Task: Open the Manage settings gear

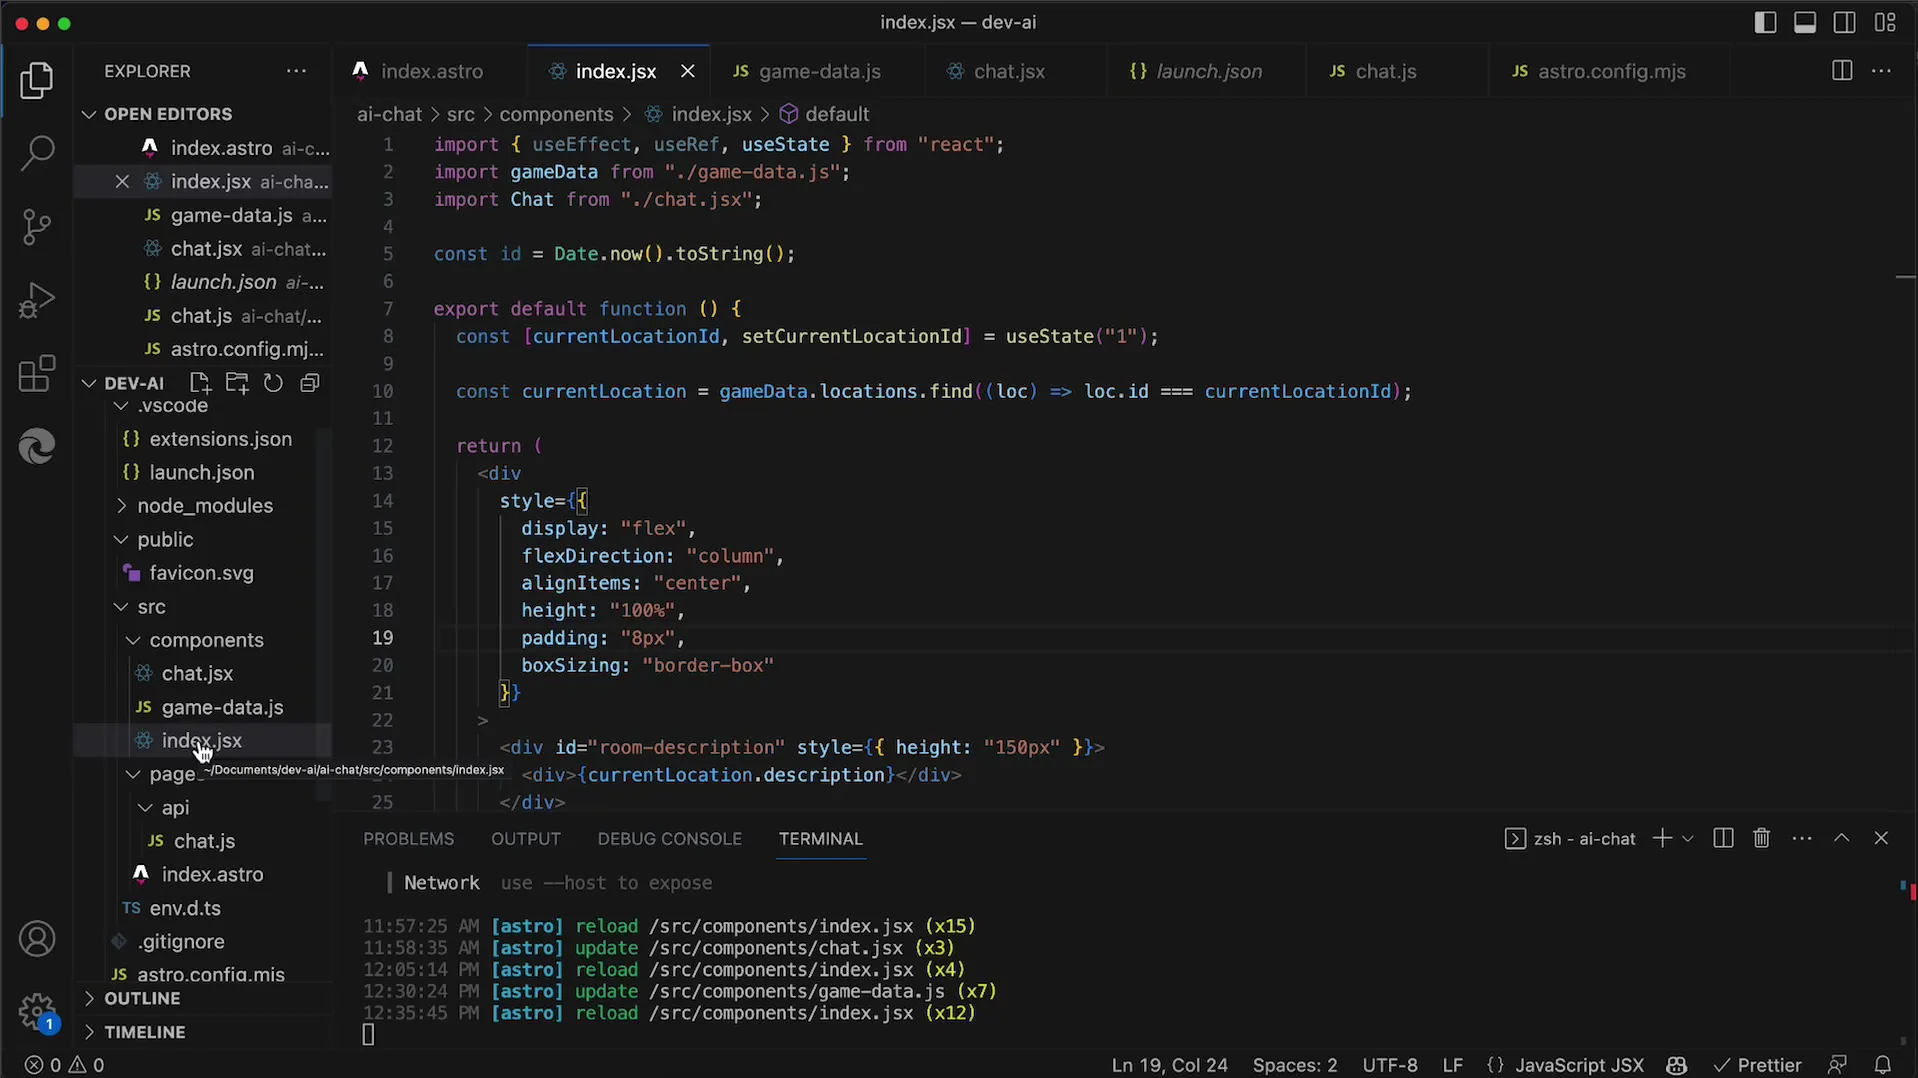Action: click(x=37, y=1011)
